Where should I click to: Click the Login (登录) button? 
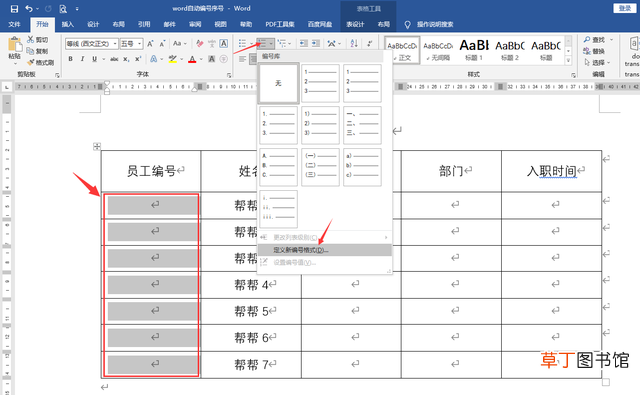[x=624, y=8]
